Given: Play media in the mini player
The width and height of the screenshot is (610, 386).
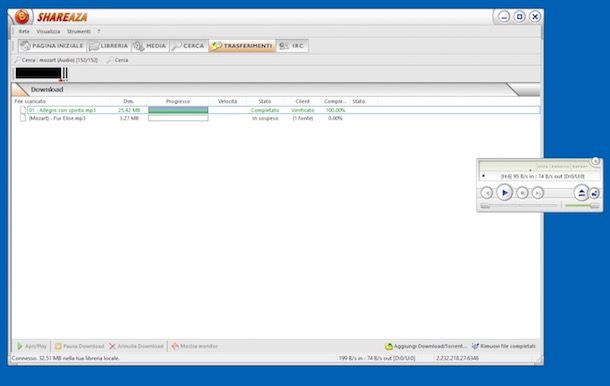Looking at the screenshot, I should coord(505,193).
